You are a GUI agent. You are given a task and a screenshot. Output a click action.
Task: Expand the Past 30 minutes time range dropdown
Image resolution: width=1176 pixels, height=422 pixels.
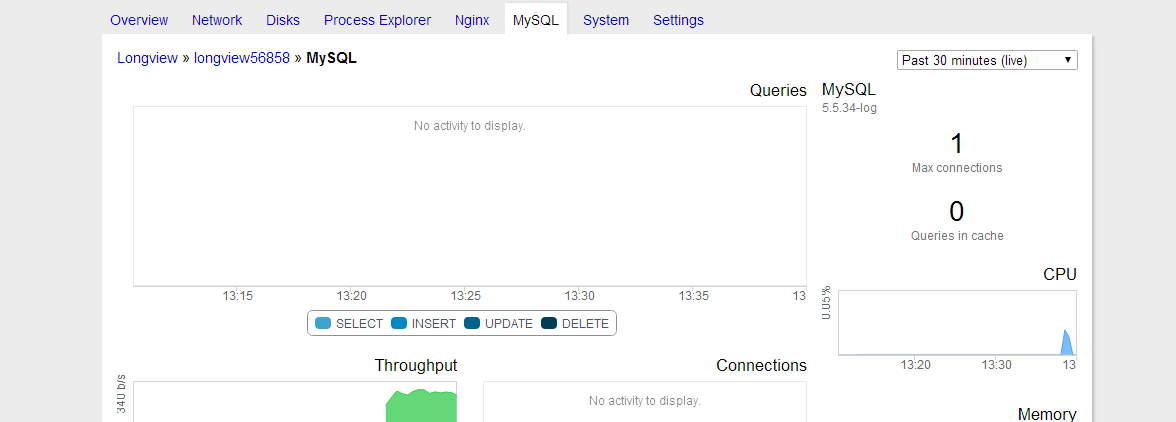click(987, 60)
